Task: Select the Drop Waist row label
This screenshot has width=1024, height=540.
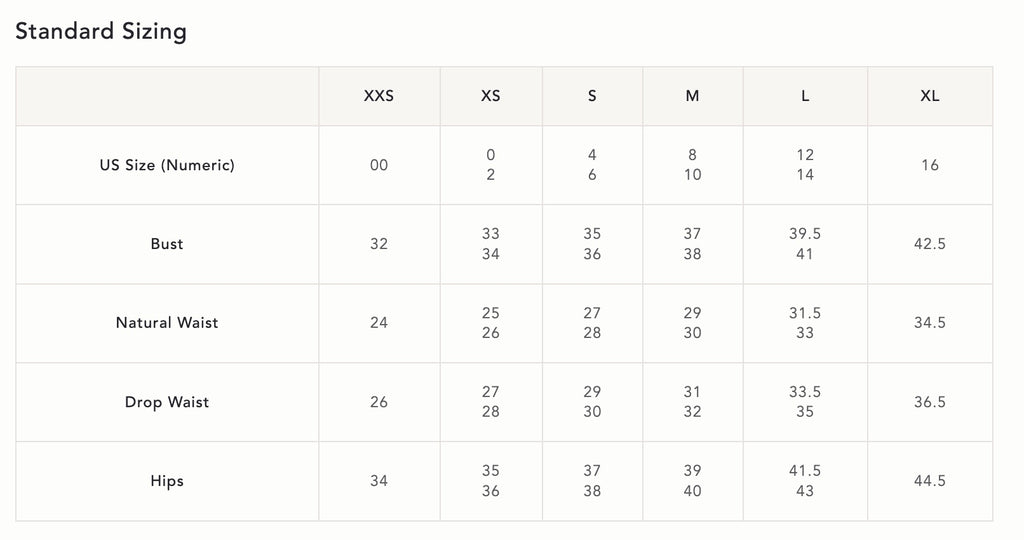Action: 167,402
